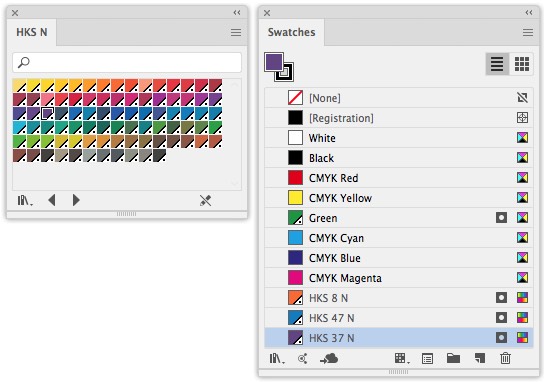Open the HKS N panel menu
Screen dimensions: 544x382
(x=236, y=33)
